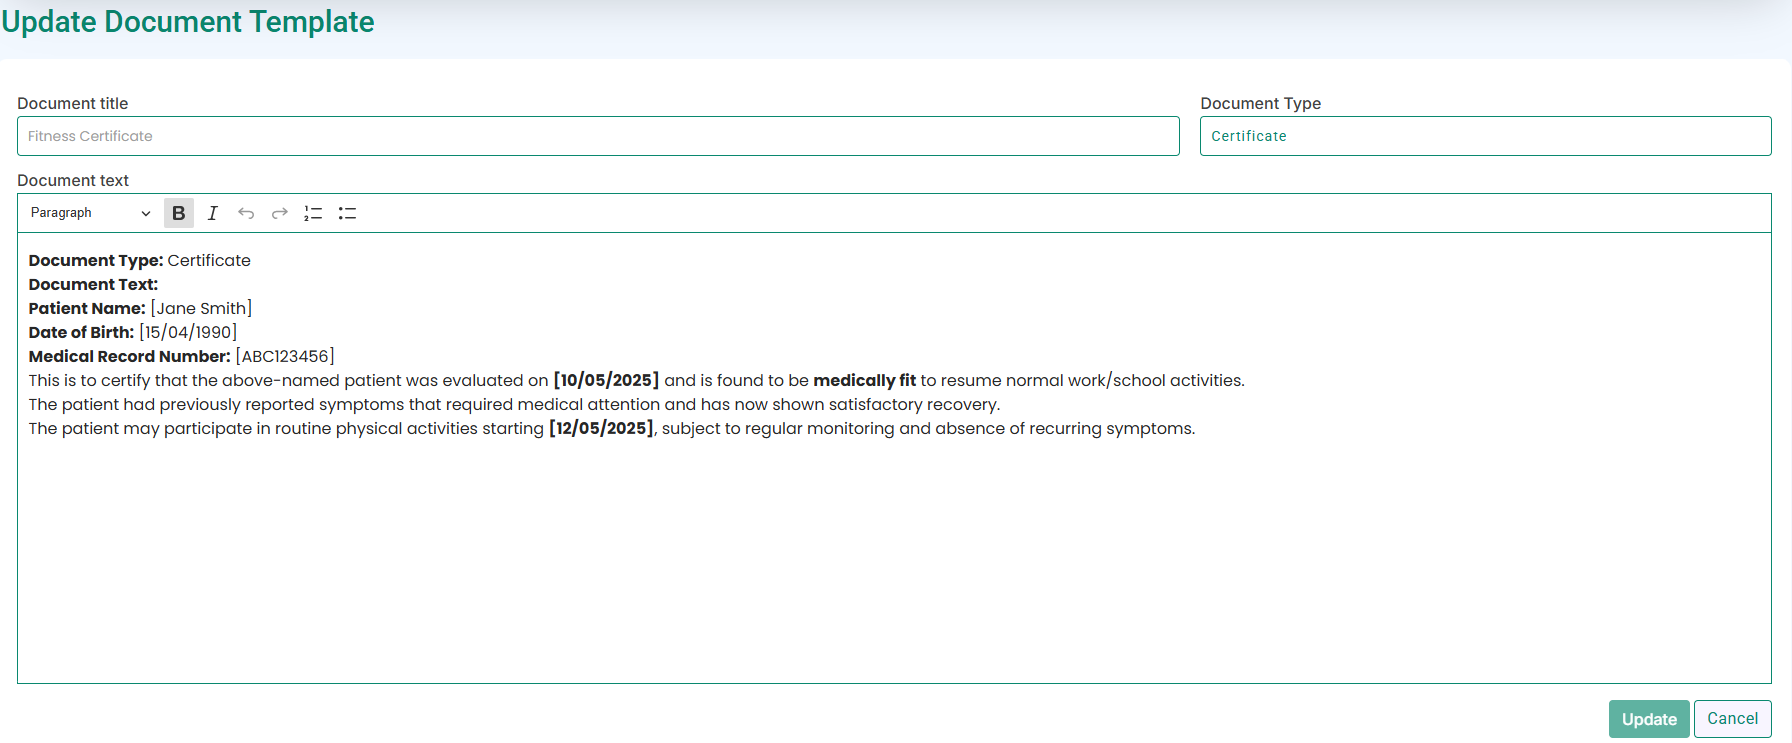Click the line about satisfactory recovery

(x=514, y=404)
